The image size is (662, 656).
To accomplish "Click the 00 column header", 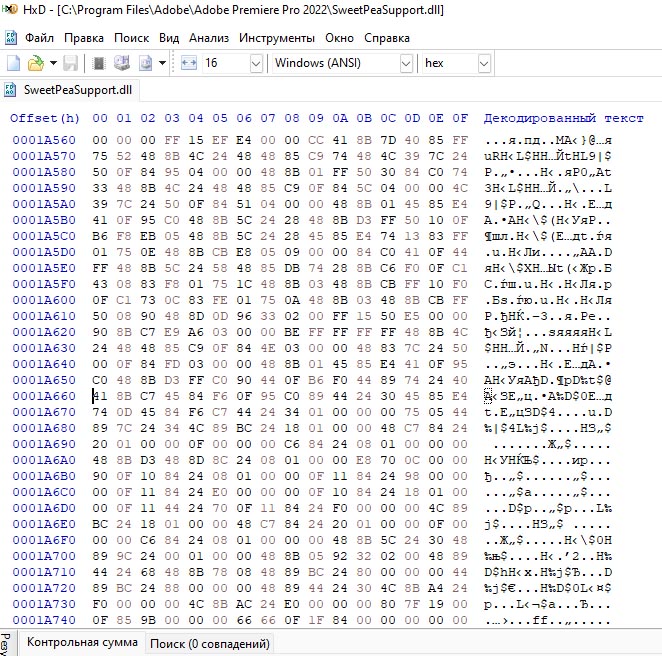I will (x=100, y=118).
